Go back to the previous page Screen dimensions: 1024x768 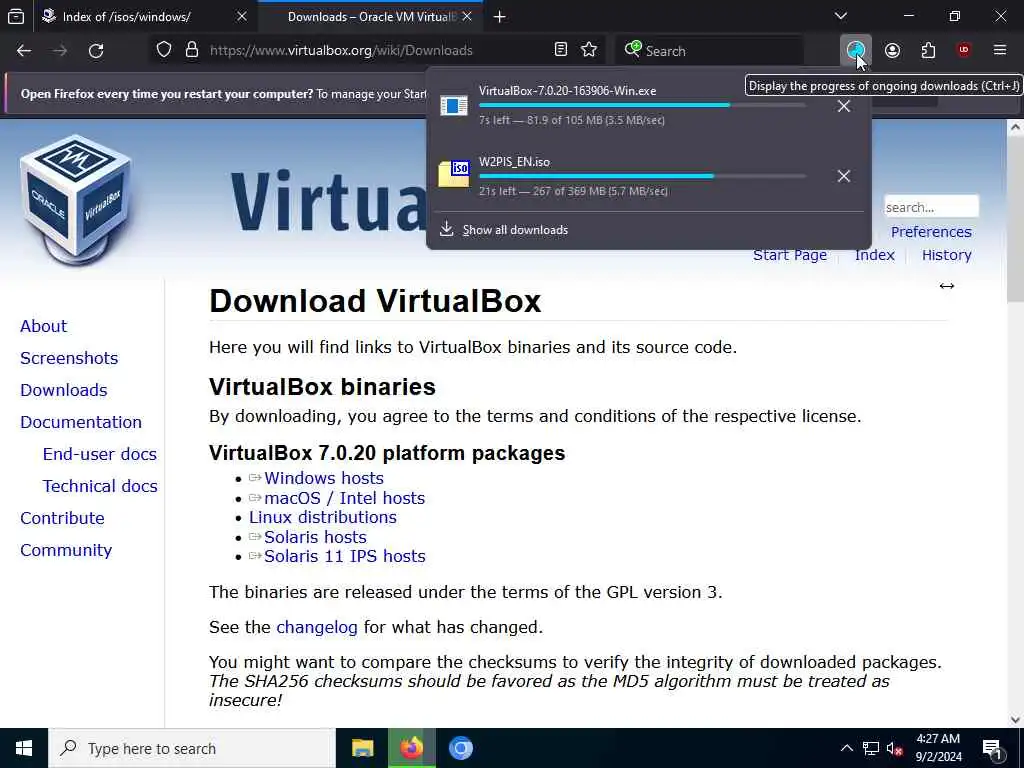(x=24, y=50)
